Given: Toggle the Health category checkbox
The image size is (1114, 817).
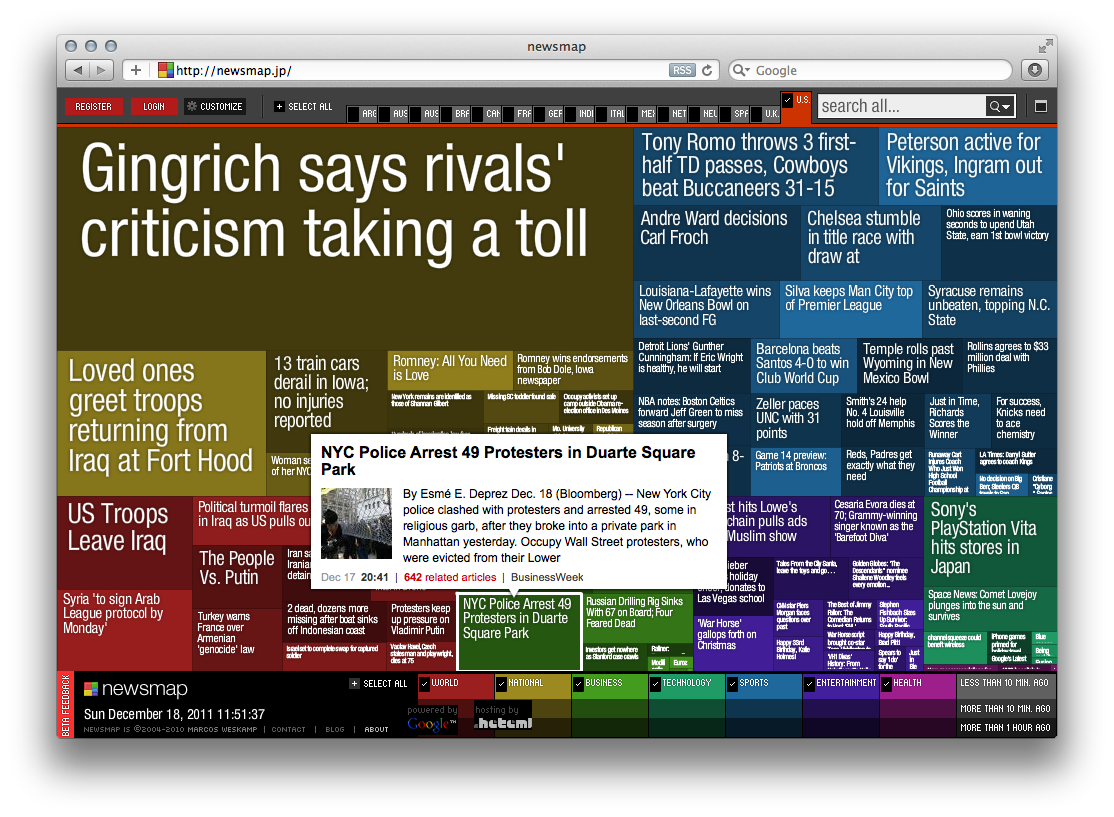Looking at the screenshot, I should coord(887,684).
